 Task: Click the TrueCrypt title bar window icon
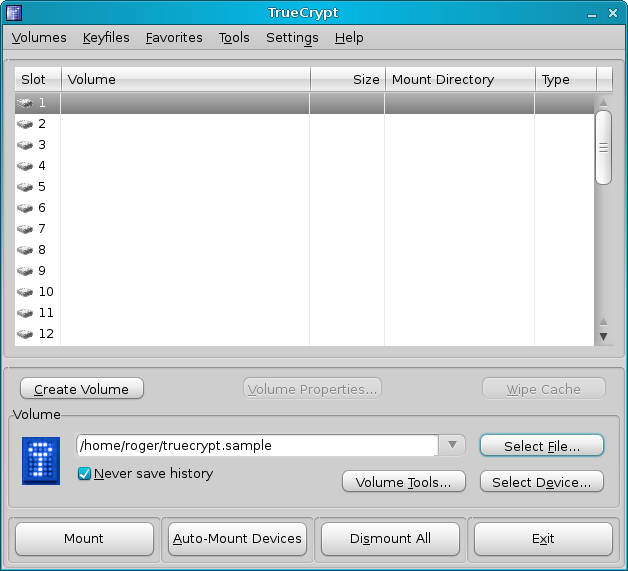click(x=14, y=13)
